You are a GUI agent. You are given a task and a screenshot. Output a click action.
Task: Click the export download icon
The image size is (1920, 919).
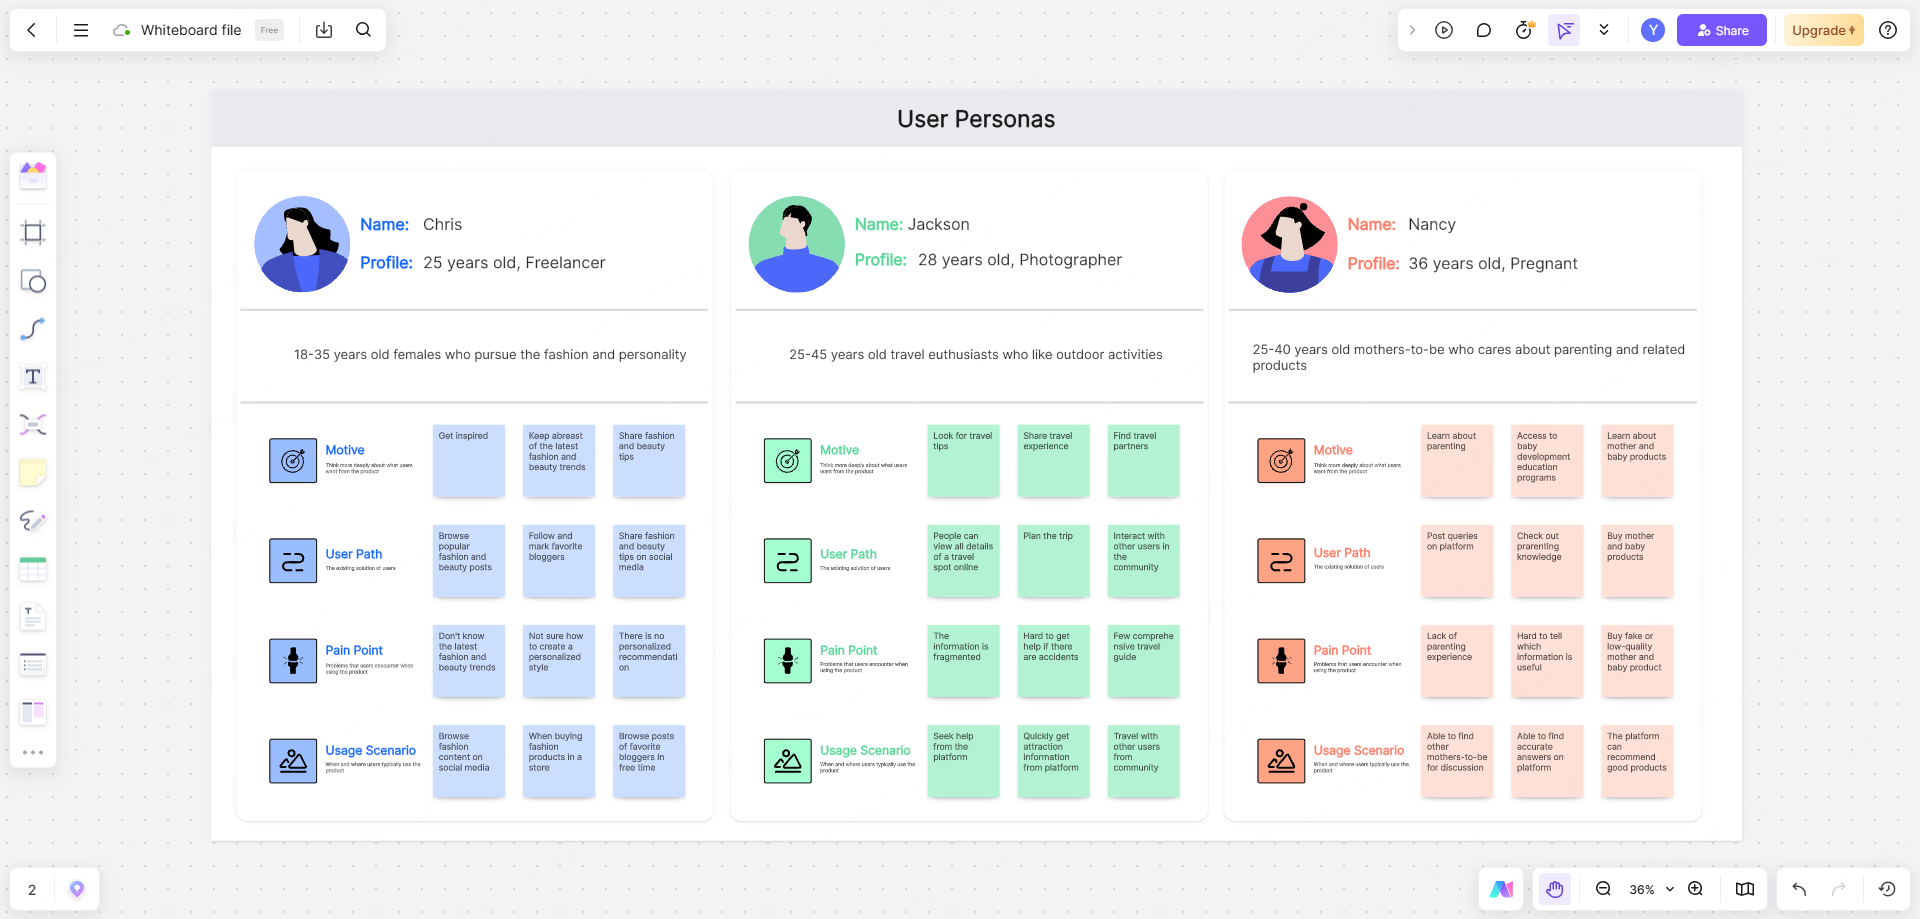point(324,30)
